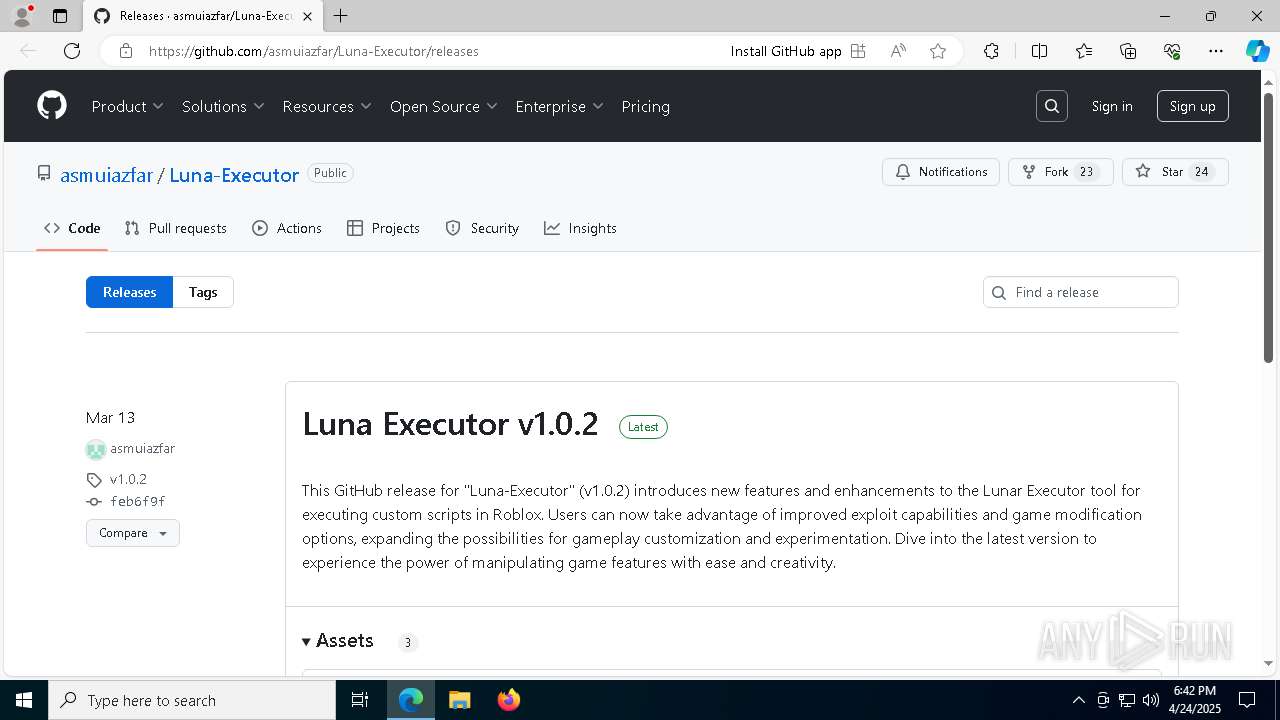The height and width of the screenshot is (720, 1280).
Task: Click asmuiazfar author link under Mar 13
Action: pyautogui.click(x=142, y=449)
